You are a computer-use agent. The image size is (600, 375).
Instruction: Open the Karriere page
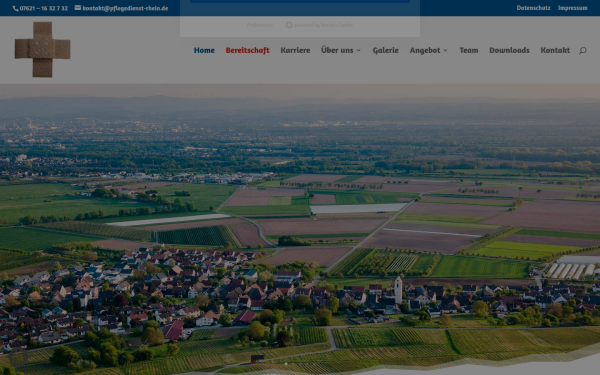coord(295,50)
